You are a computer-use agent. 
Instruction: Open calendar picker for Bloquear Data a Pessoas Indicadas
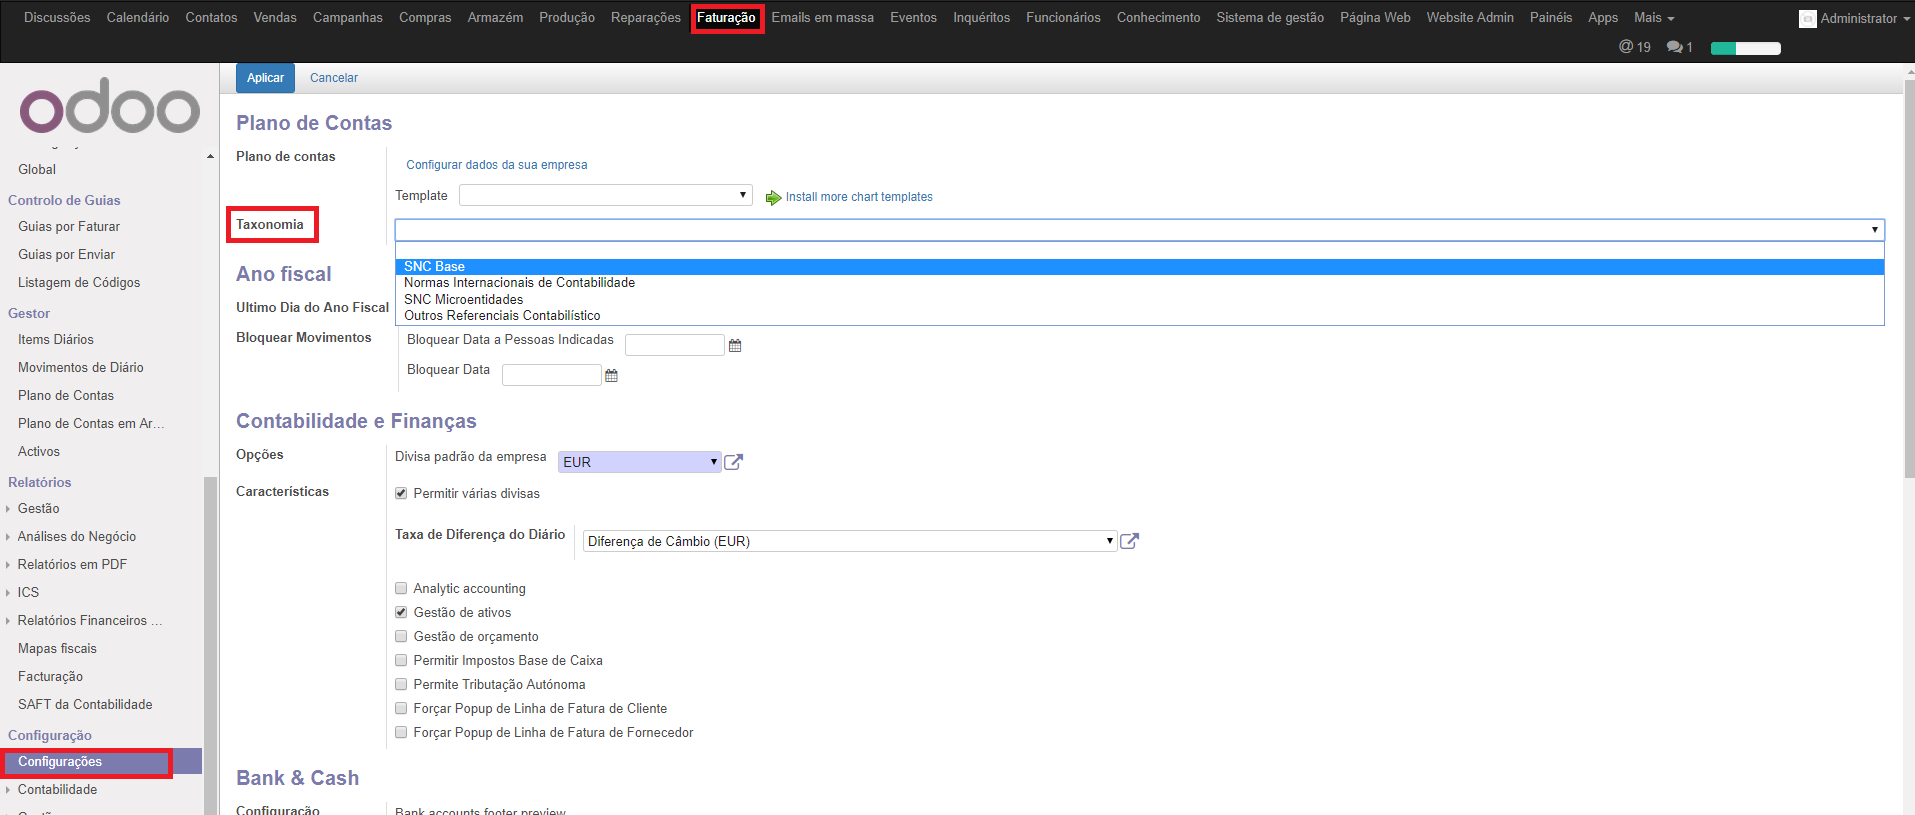tap(735, 346)
